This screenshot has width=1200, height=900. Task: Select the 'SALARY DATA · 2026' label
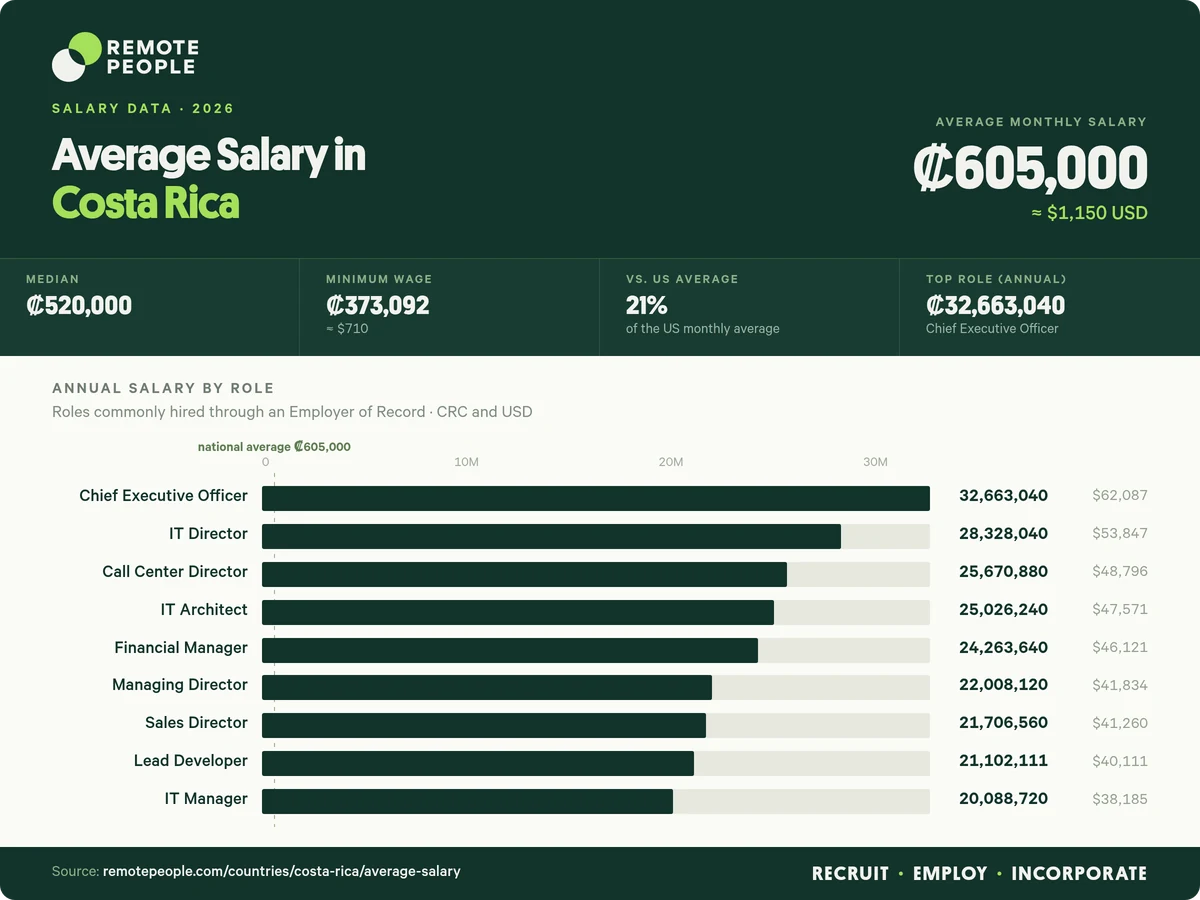[143, 108]
